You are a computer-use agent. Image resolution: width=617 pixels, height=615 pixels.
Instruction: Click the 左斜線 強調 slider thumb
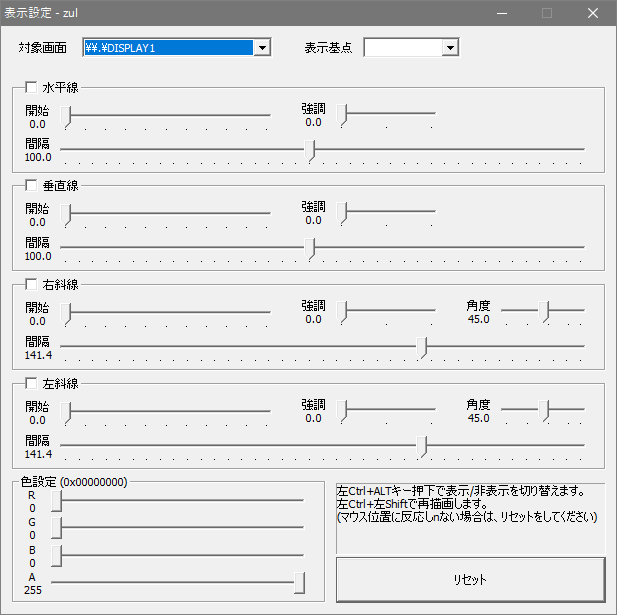343,410
